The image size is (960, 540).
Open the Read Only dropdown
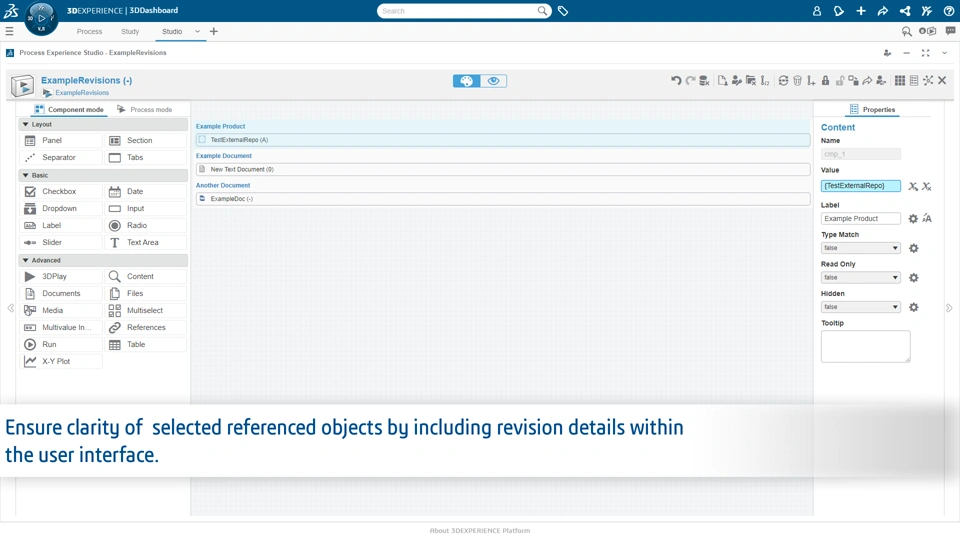click(860, 277)
